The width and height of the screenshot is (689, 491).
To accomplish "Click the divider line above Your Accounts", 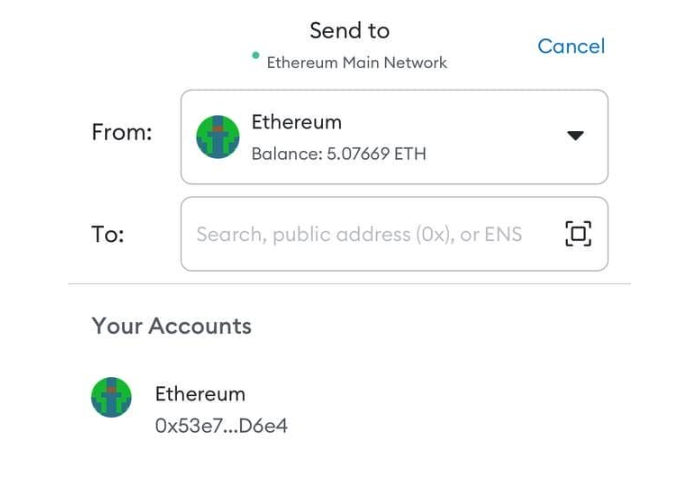I will click(349, 284).
